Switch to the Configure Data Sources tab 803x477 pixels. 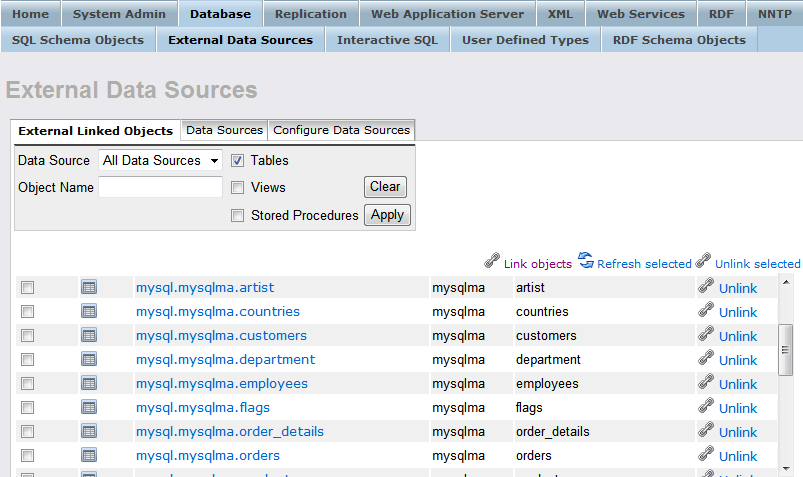click(341, 130)
